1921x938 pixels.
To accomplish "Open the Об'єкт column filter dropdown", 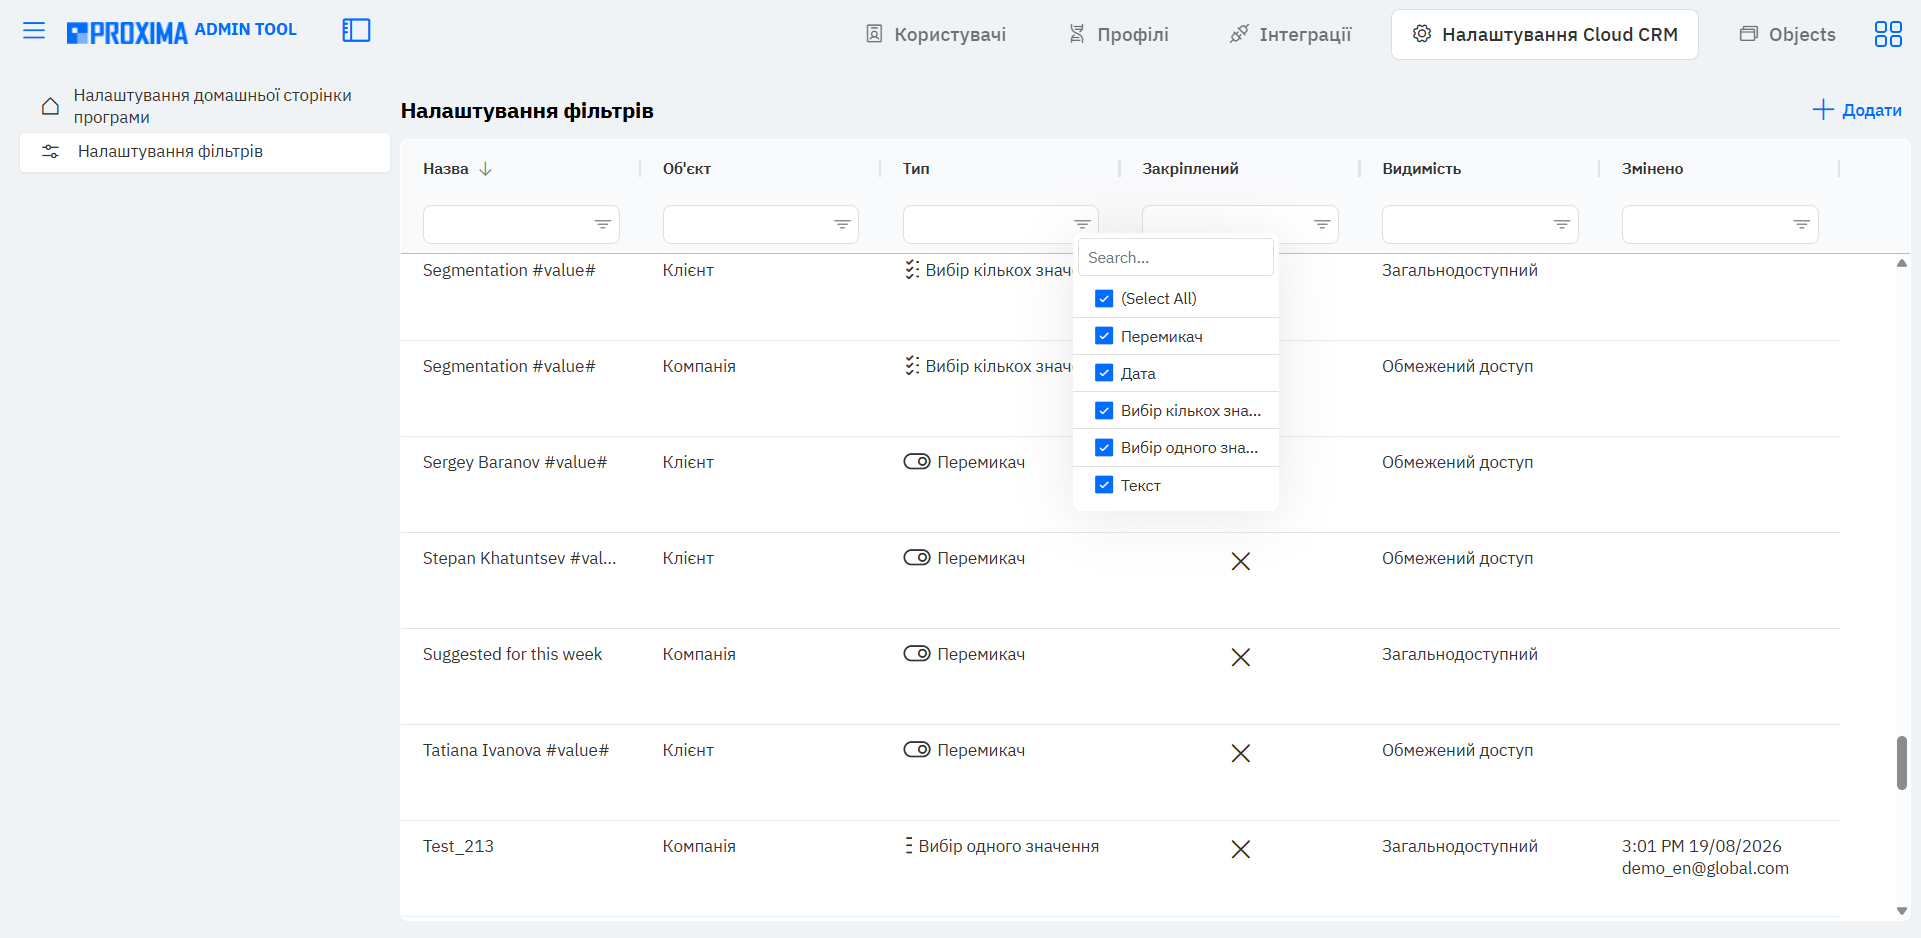I will point(843,225).
